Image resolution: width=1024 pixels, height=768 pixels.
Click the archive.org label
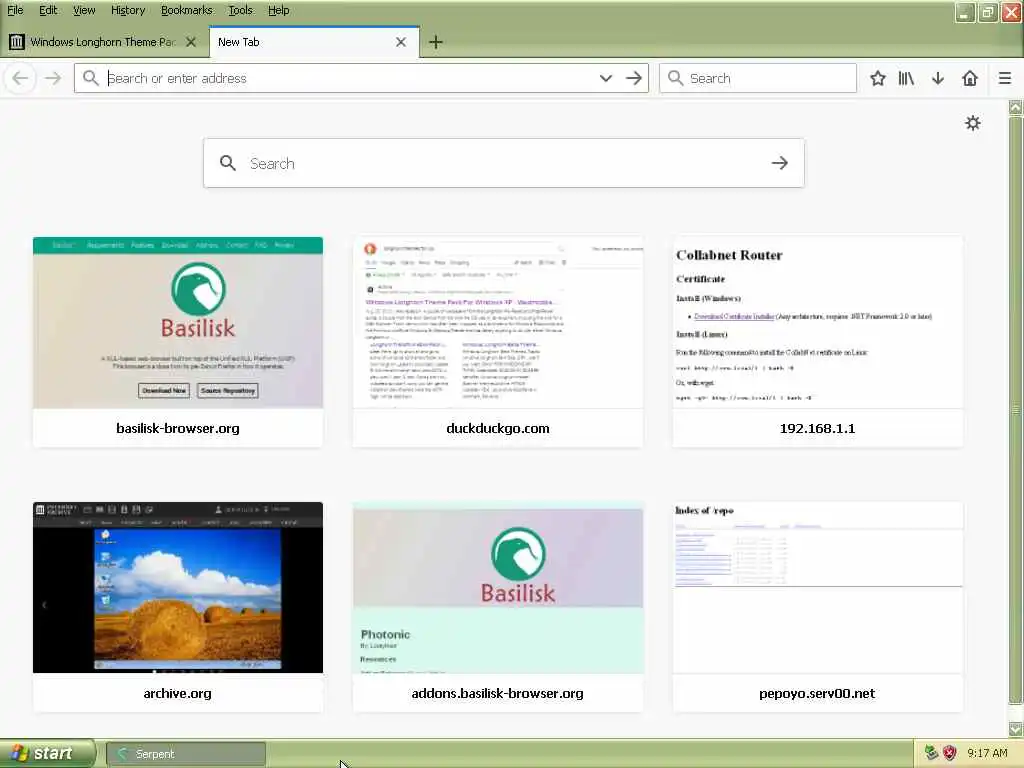[178, 694]
